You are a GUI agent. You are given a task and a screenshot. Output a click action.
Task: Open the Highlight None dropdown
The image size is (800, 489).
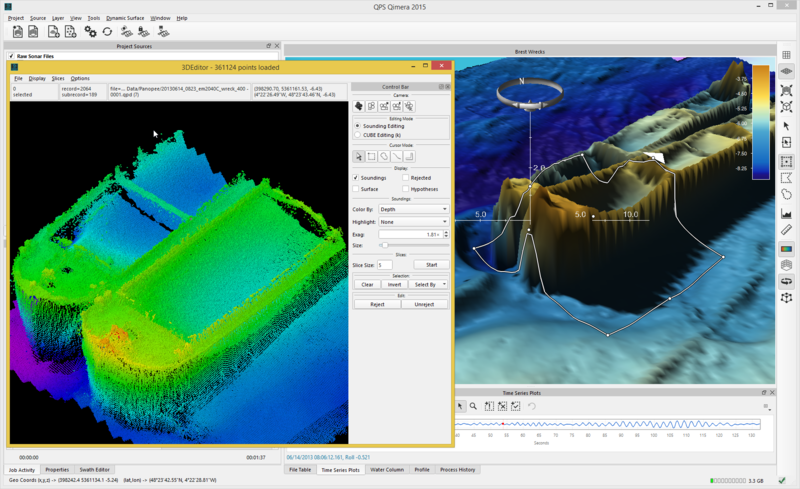[413, 222]
